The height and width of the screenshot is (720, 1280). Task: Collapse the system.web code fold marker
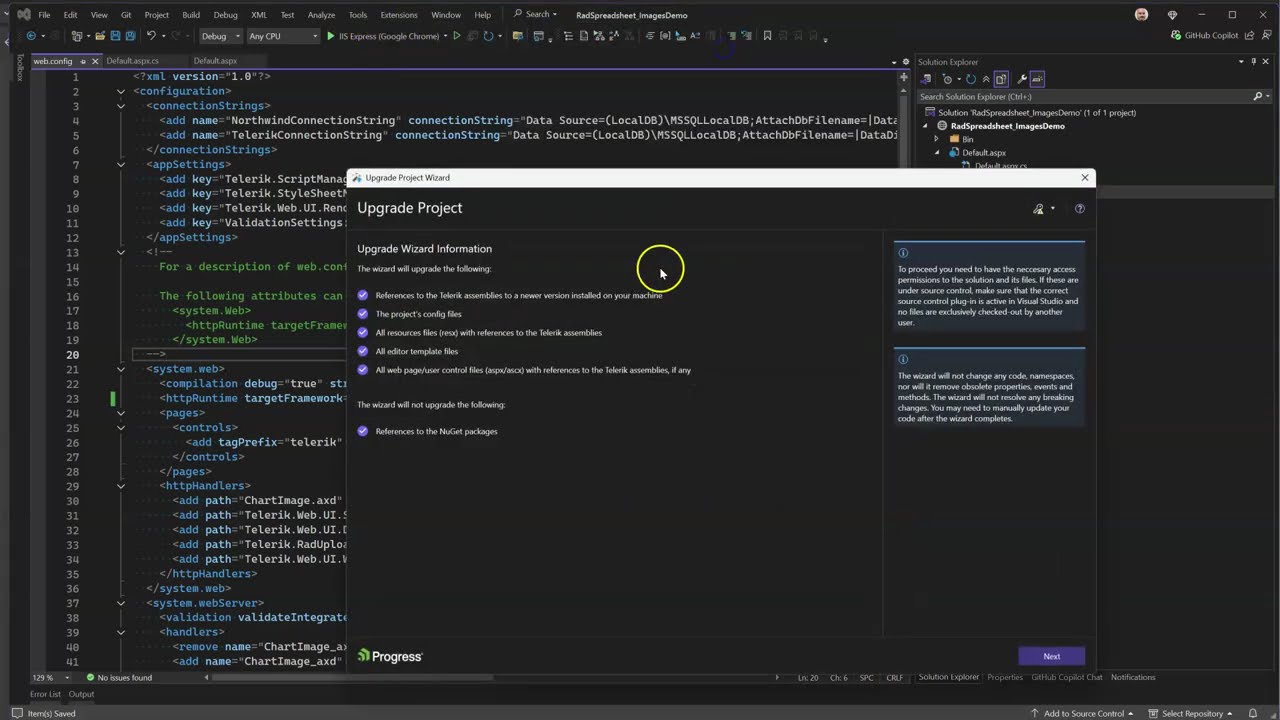click(x=121, y=369)
